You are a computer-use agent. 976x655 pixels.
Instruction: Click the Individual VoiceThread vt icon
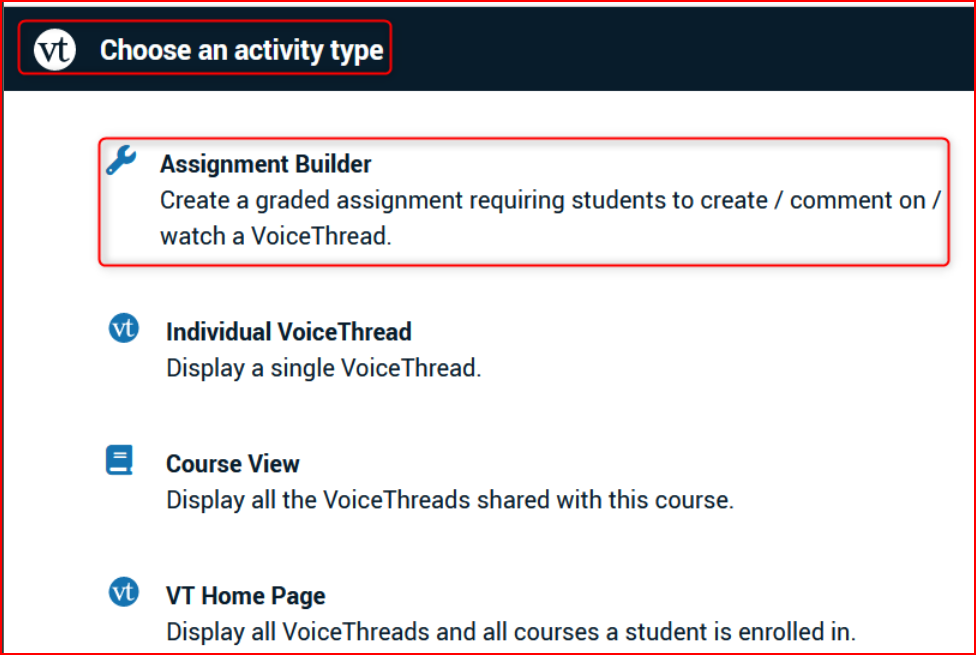click(x=124, y=328)
